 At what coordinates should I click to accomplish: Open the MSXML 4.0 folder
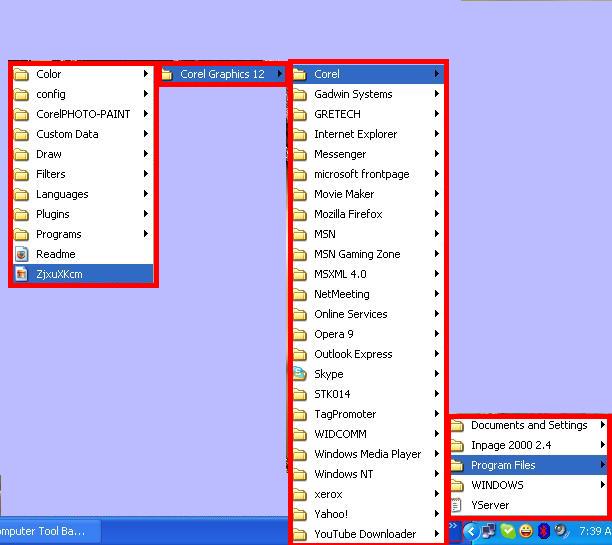pyautogui.click(x=368, y=274)
